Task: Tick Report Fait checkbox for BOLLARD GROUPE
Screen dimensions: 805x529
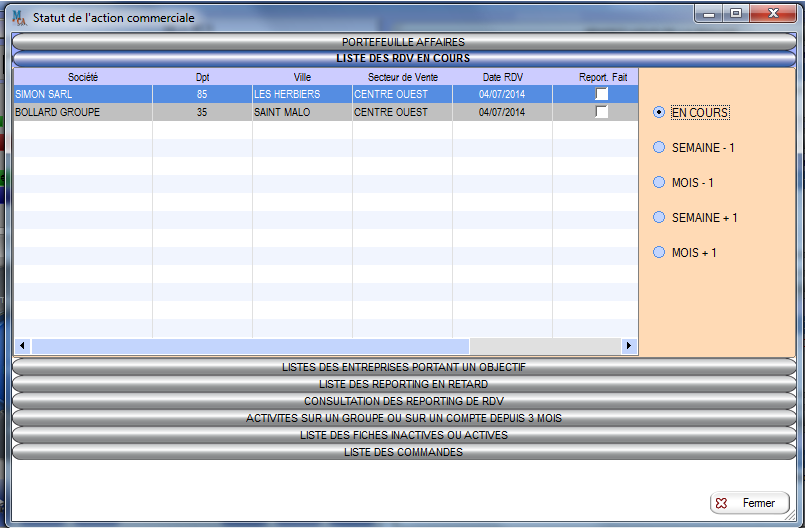Action: click(x=601, y=112)
